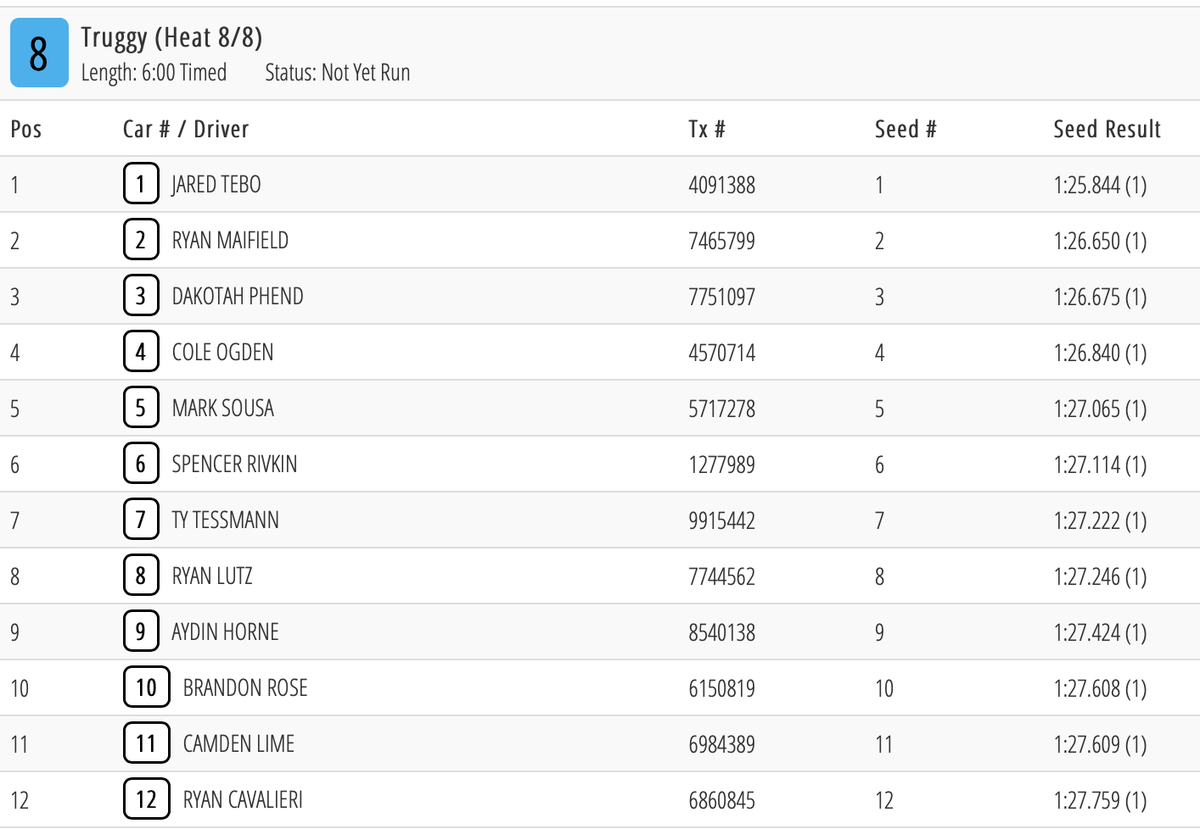The image size is (1200, 829).
Task: Click car number 8 badge for Ryan Lutz
Action: pos(141,576)
